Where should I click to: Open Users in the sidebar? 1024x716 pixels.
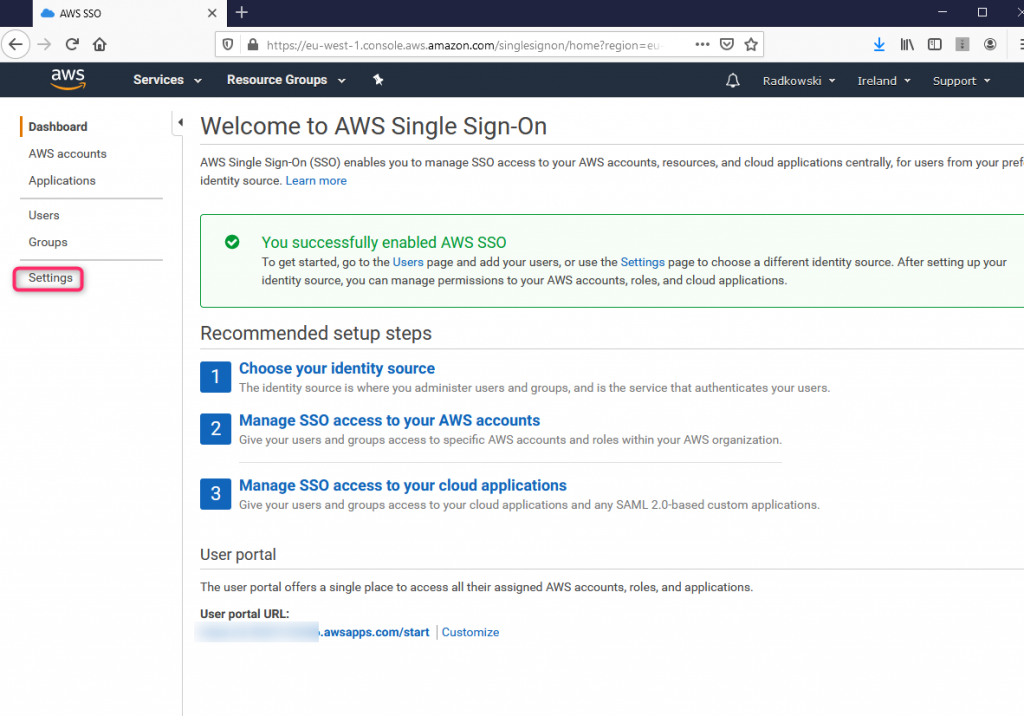pos(44,215)
